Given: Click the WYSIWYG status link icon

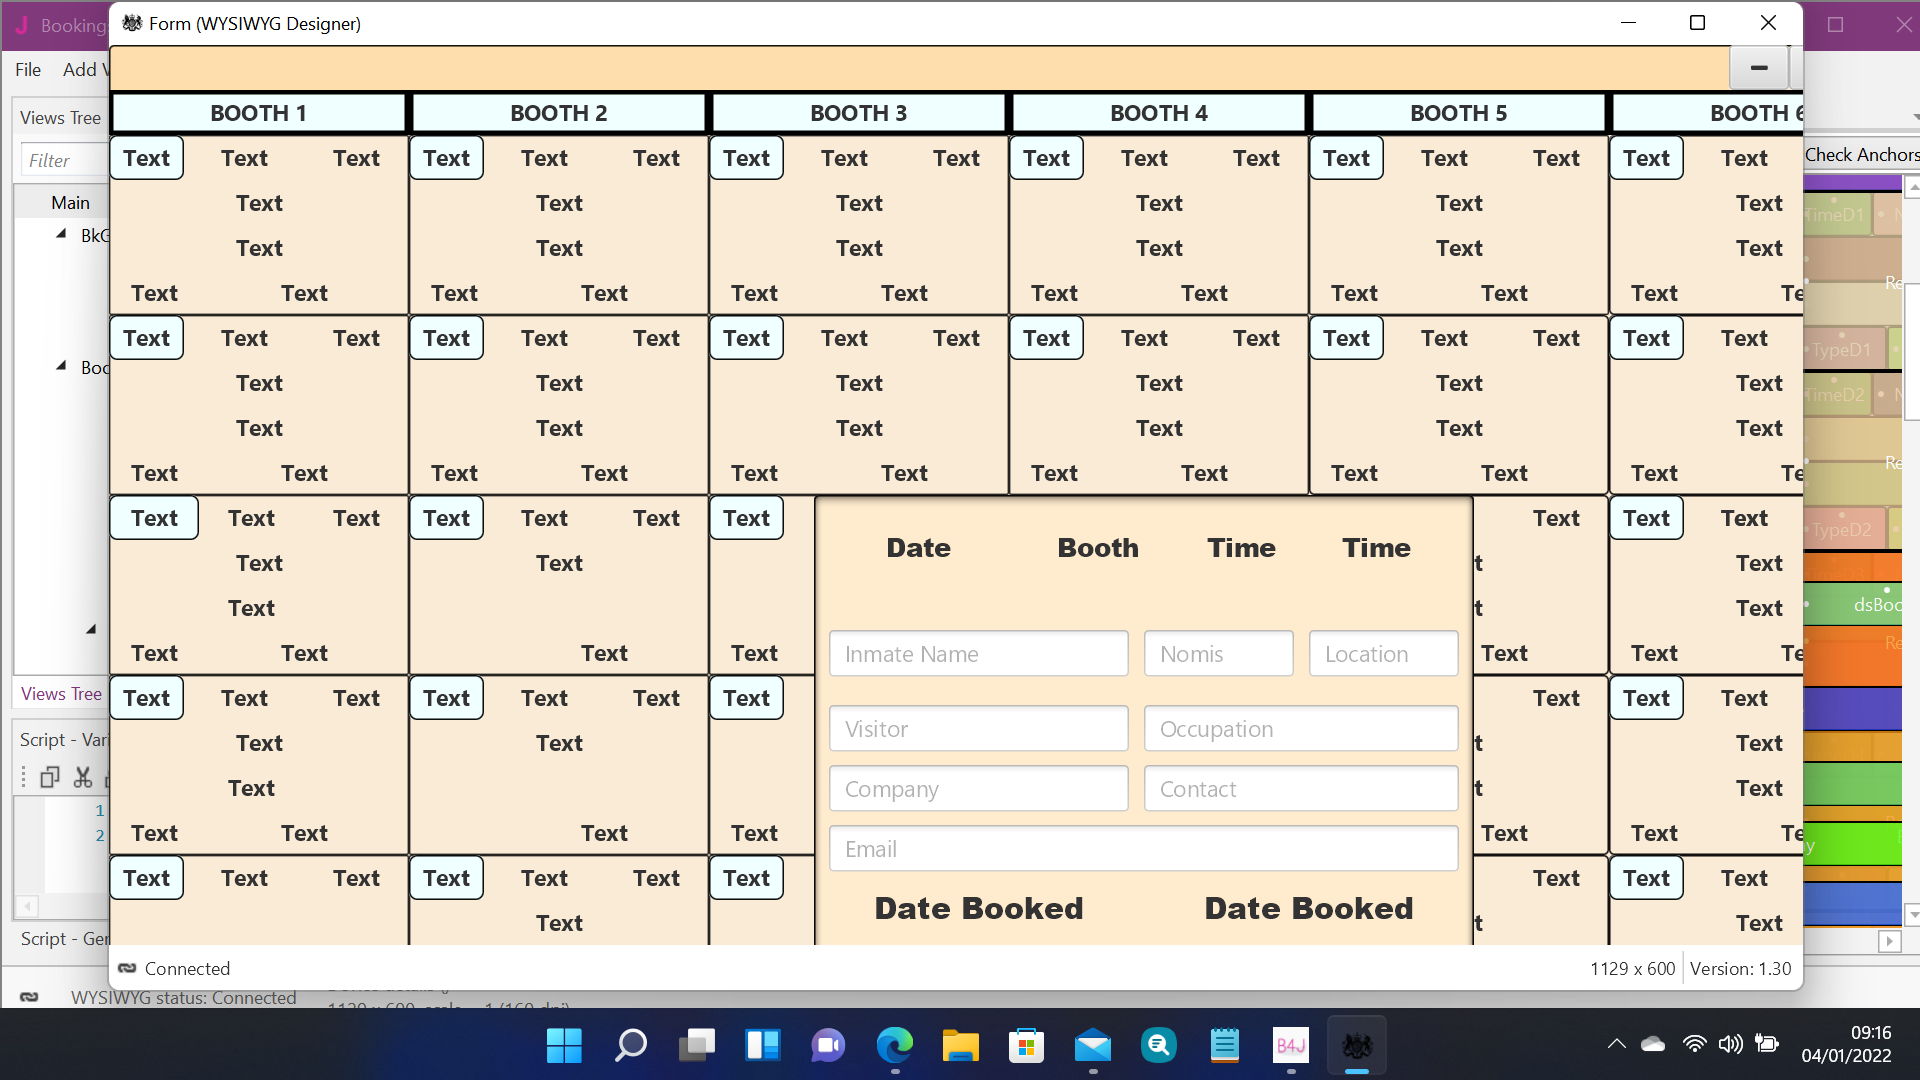Looking at the screenshot, I should pos(29,997).
